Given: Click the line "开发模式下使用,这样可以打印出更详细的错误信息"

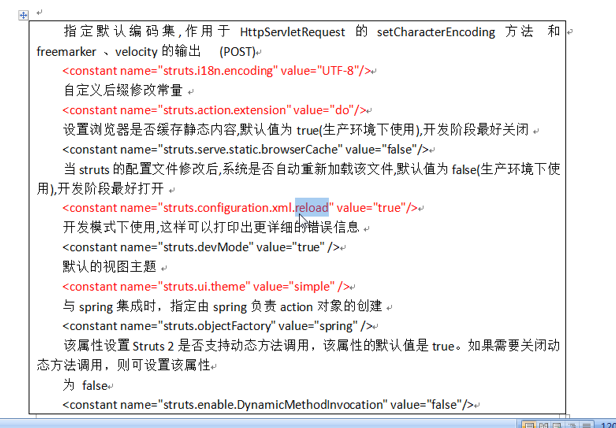Looking at the screenshot, I should click(x=211, y=227).
